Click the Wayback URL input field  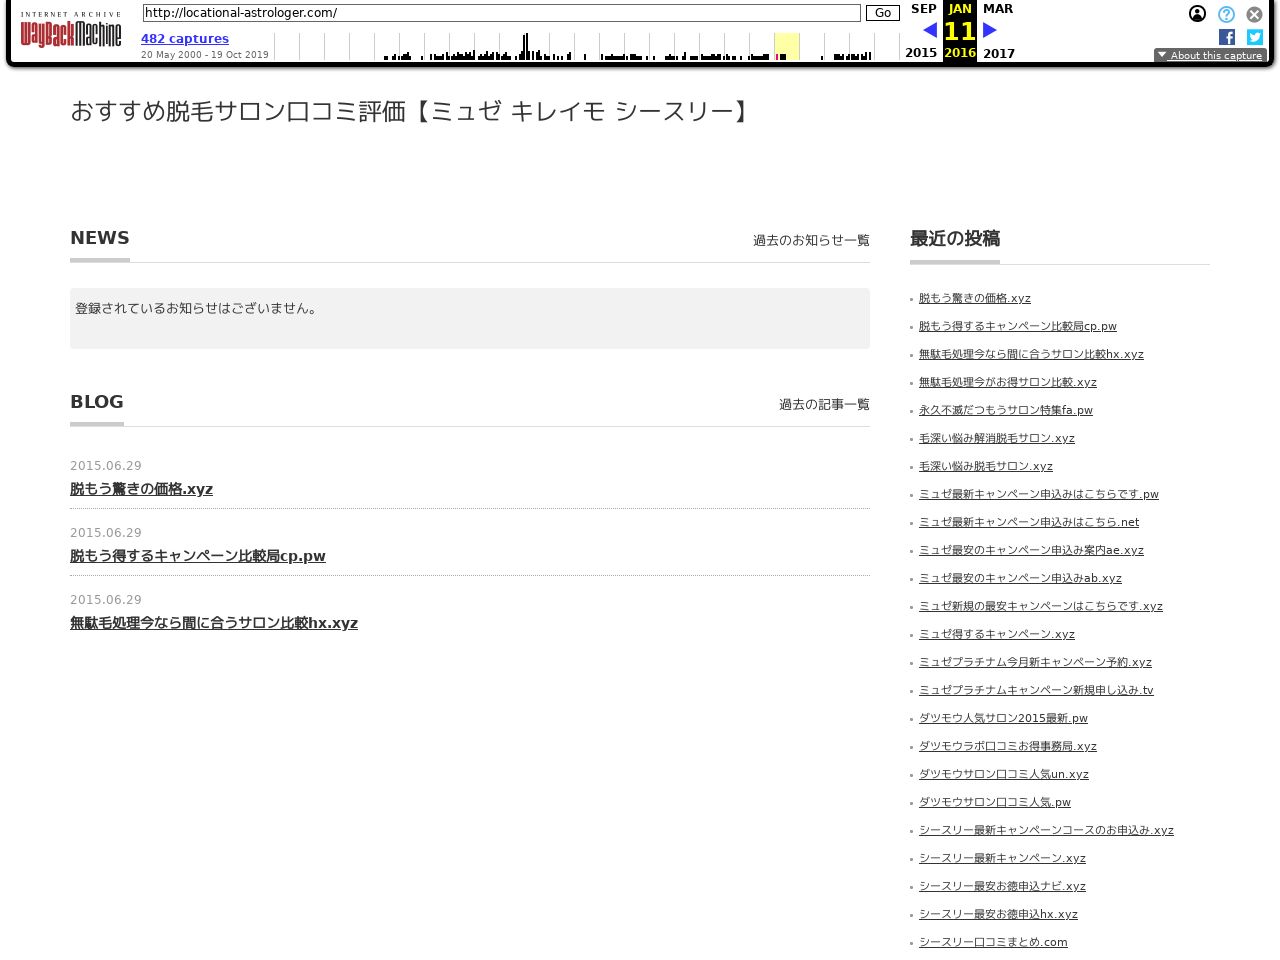[501, 13]
